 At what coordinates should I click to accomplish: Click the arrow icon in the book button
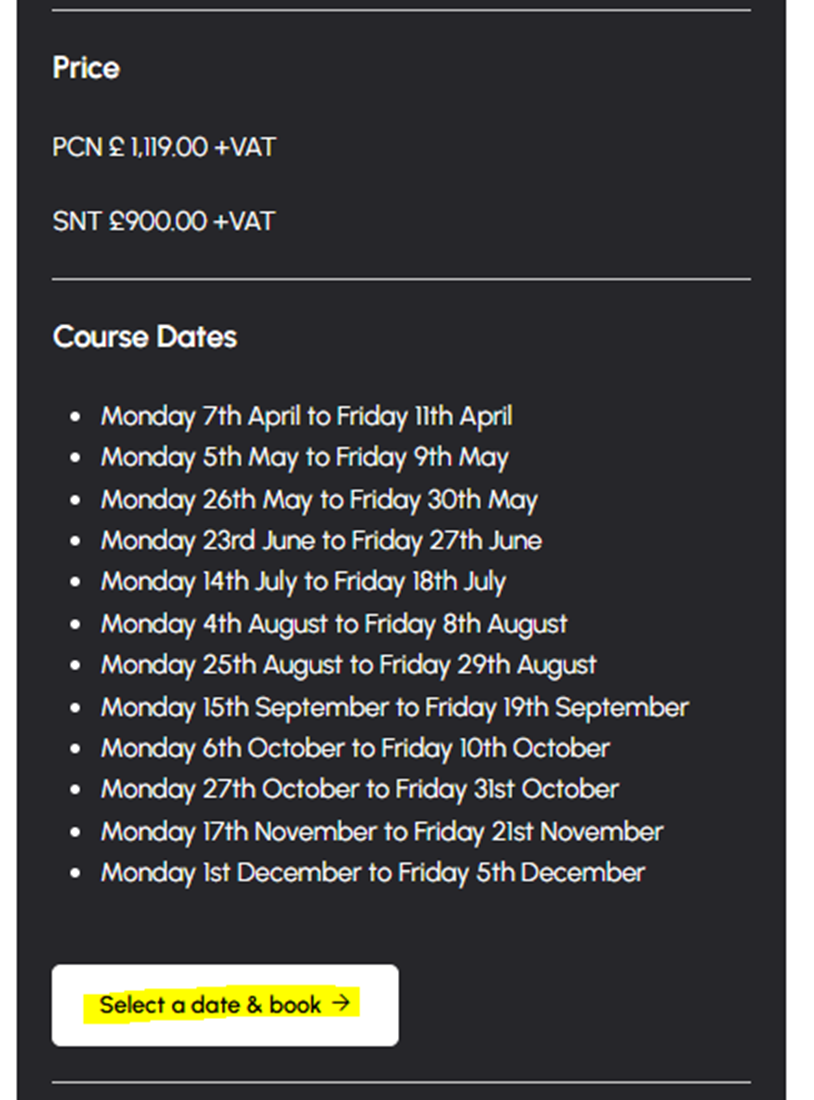pos(342,1003)
